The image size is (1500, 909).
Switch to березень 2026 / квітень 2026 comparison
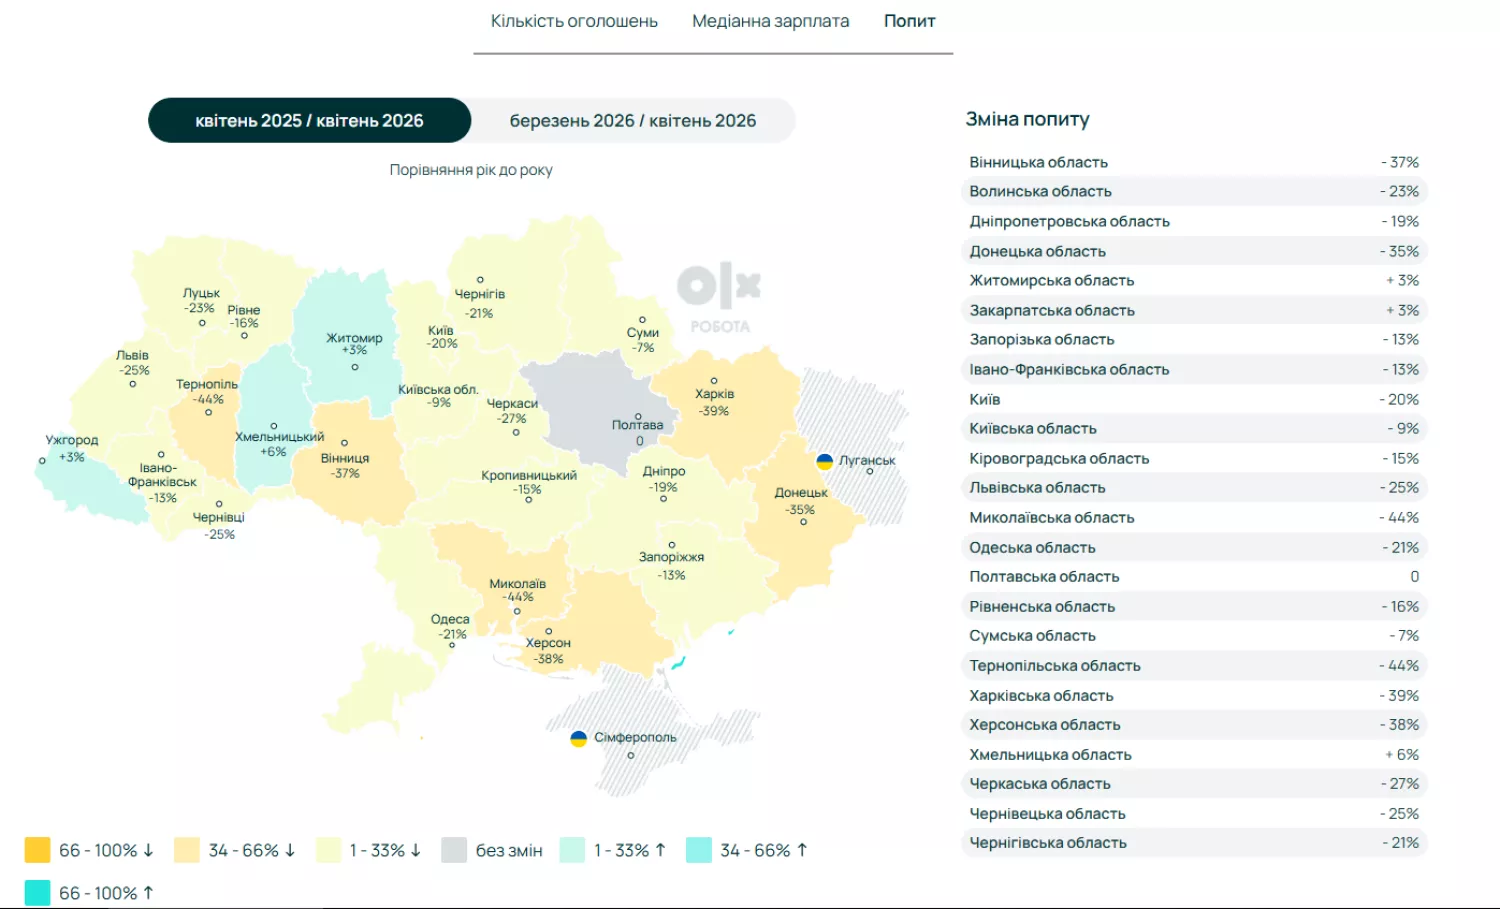coord(633,121)
